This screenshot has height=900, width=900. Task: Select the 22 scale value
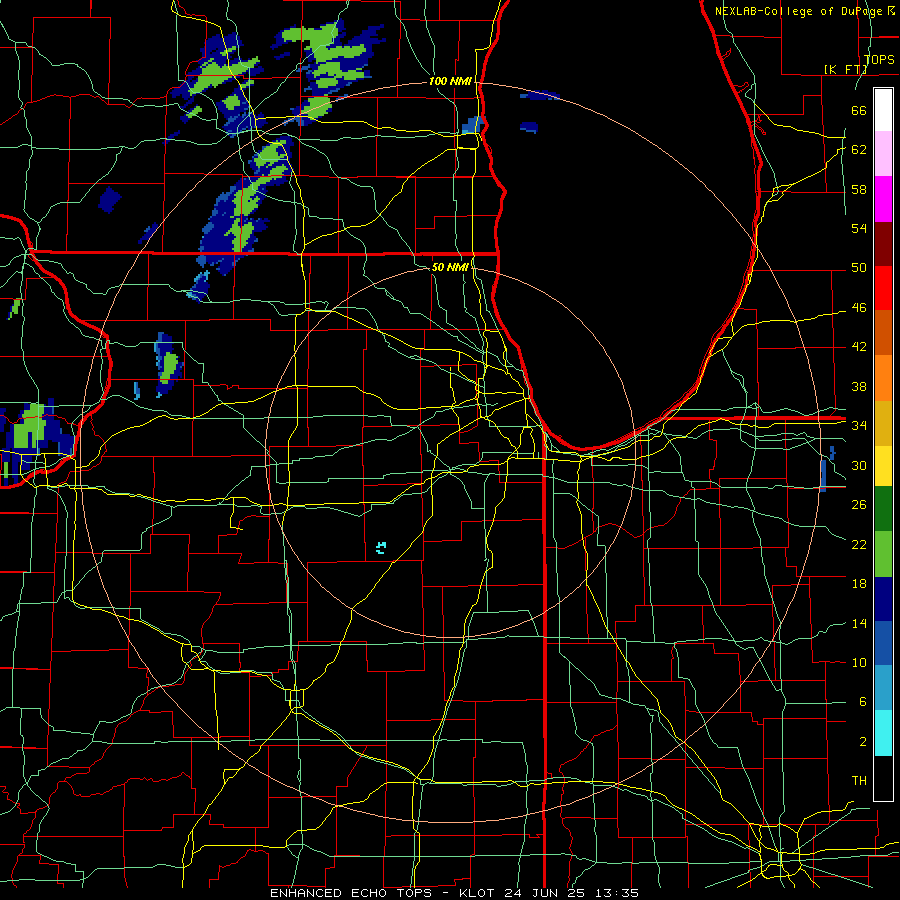859,544
